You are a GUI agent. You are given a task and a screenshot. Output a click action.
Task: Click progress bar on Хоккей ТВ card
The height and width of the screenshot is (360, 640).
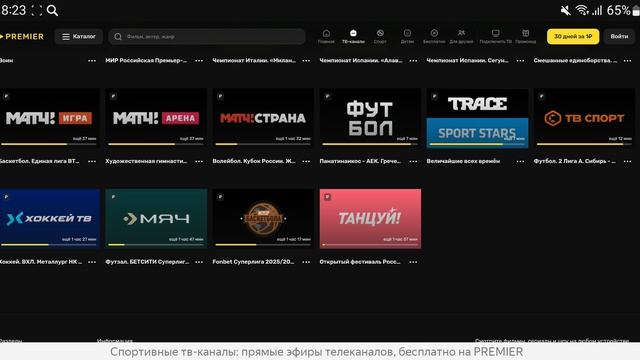pyautogui.click(x=49, y=245)
